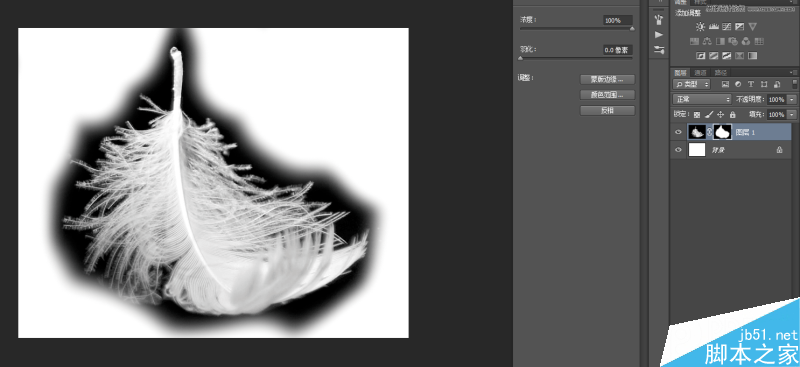Open the opacity 不透明度 dropdown arrow

[x=791, y=100]
